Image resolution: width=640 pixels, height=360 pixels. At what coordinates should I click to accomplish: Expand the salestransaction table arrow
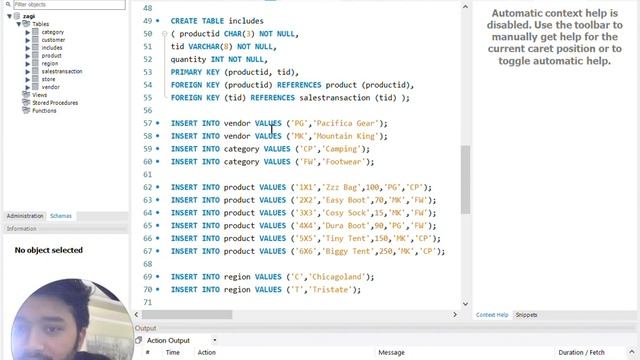tap(28, 71)
